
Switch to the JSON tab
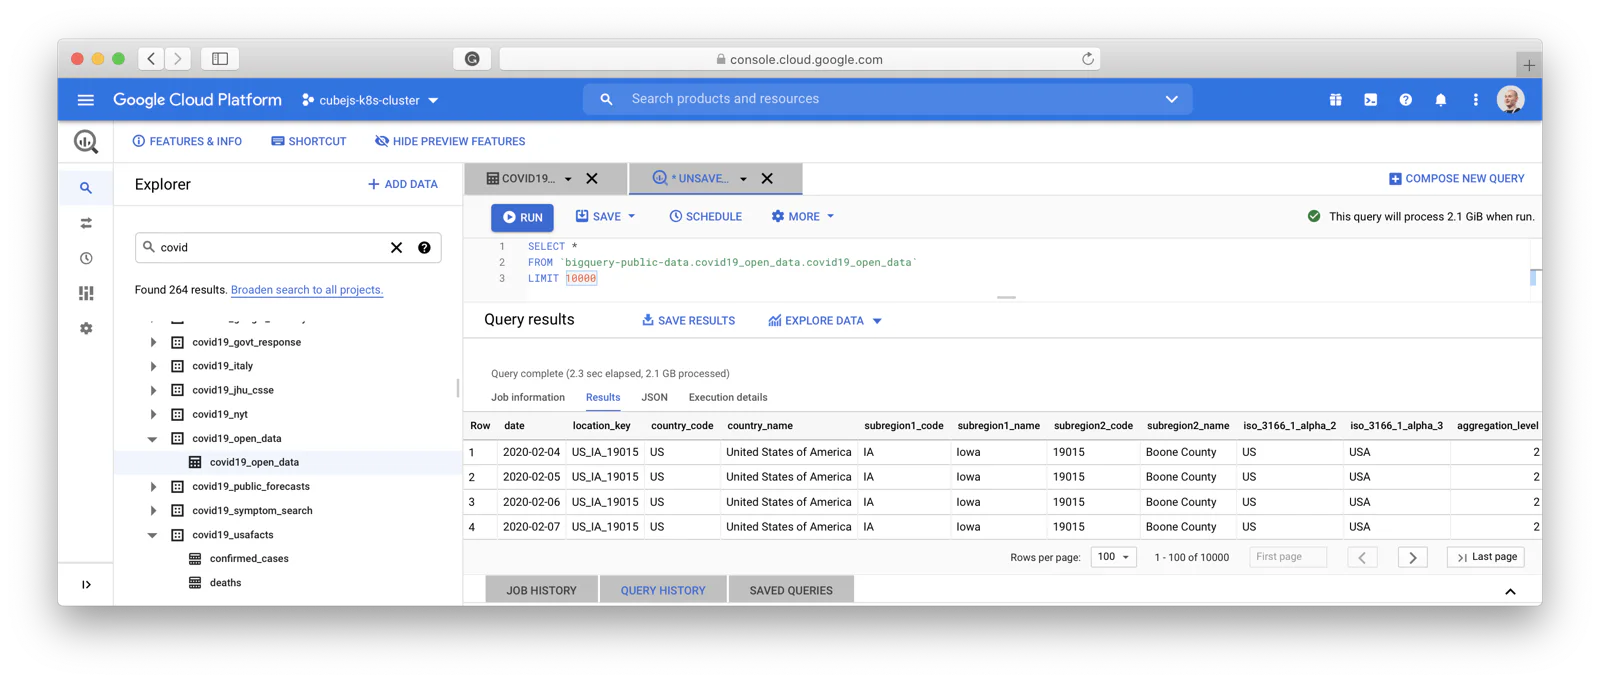tap(654, 398)
